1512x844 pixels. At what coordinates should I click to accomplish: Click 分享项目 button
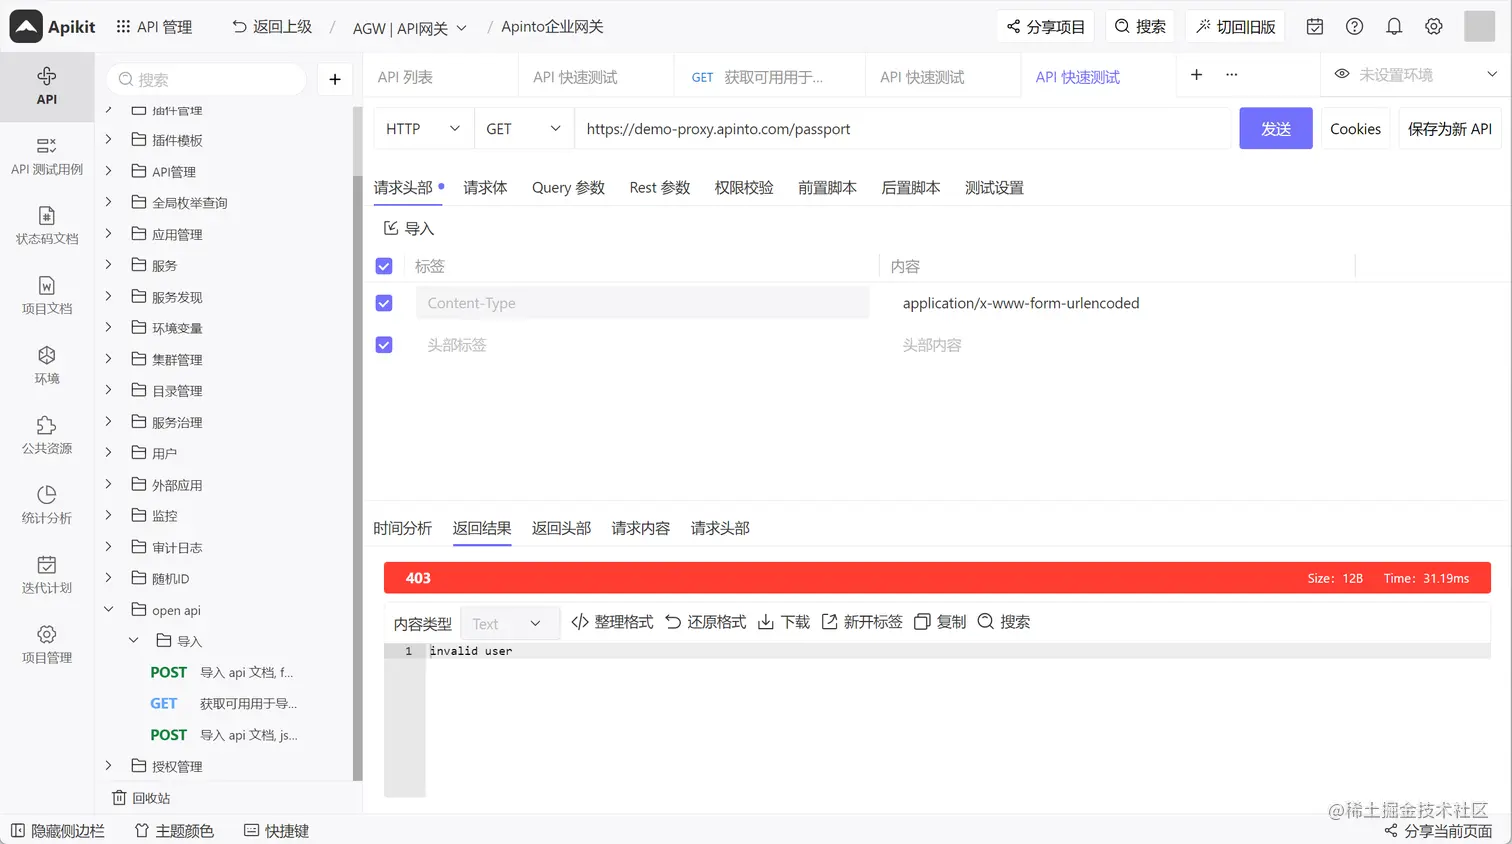pyautogui.click(x=1045, y=27)
